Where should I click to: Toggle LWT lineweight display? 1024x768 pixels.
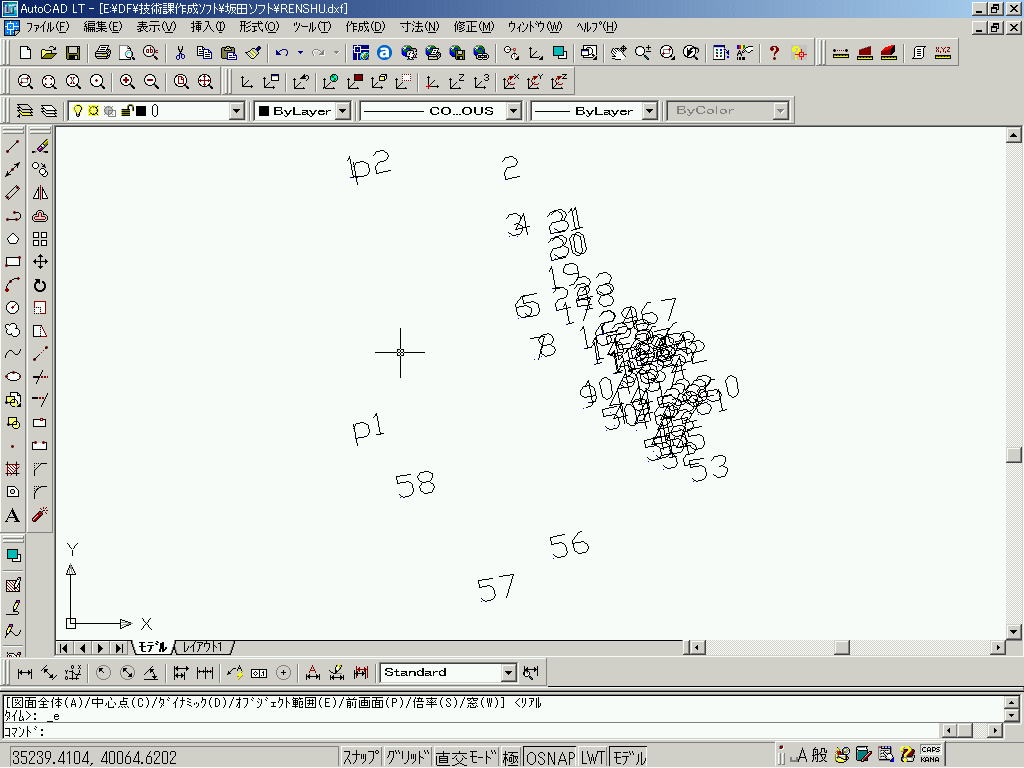point(592,757)
